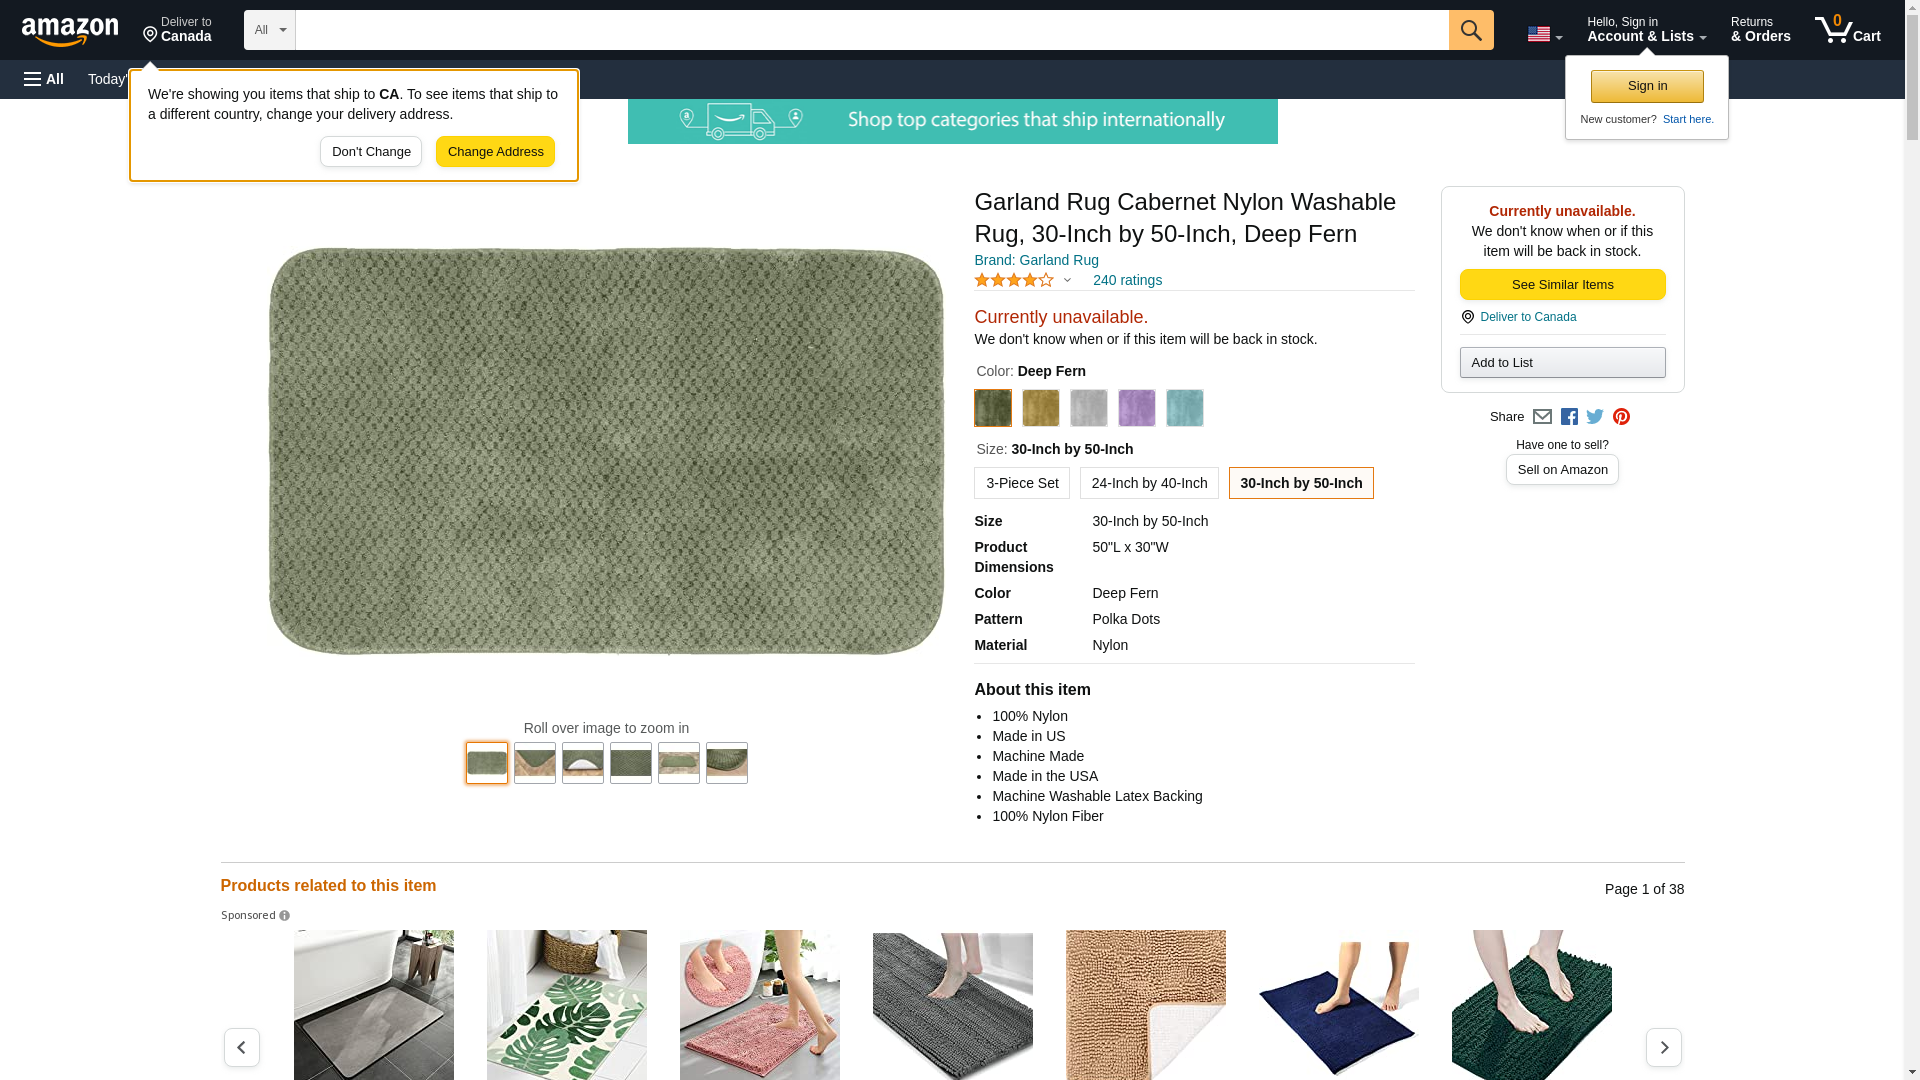This screenshot has width=1920, height=1080.
Task: Go to Amazon home logo
Action: tap(70, 31)
